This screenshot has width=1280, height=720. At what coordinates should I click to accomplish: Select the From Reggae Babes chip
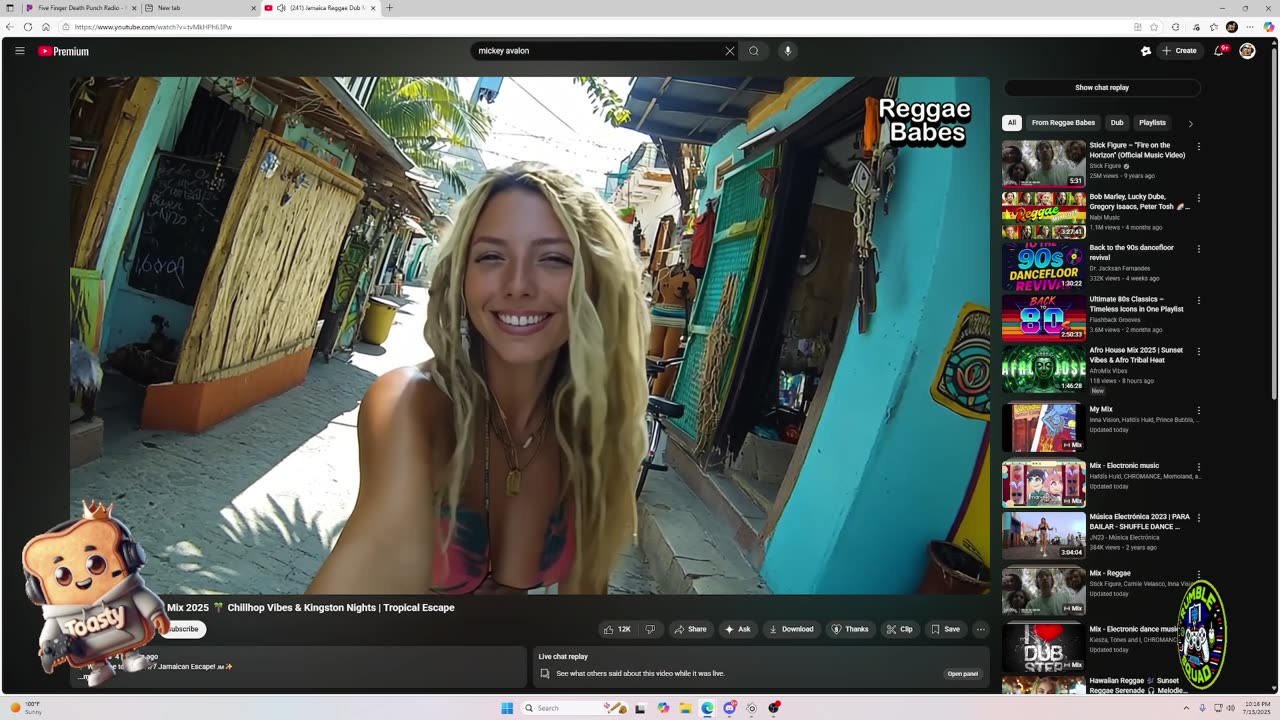(1063, 123)
